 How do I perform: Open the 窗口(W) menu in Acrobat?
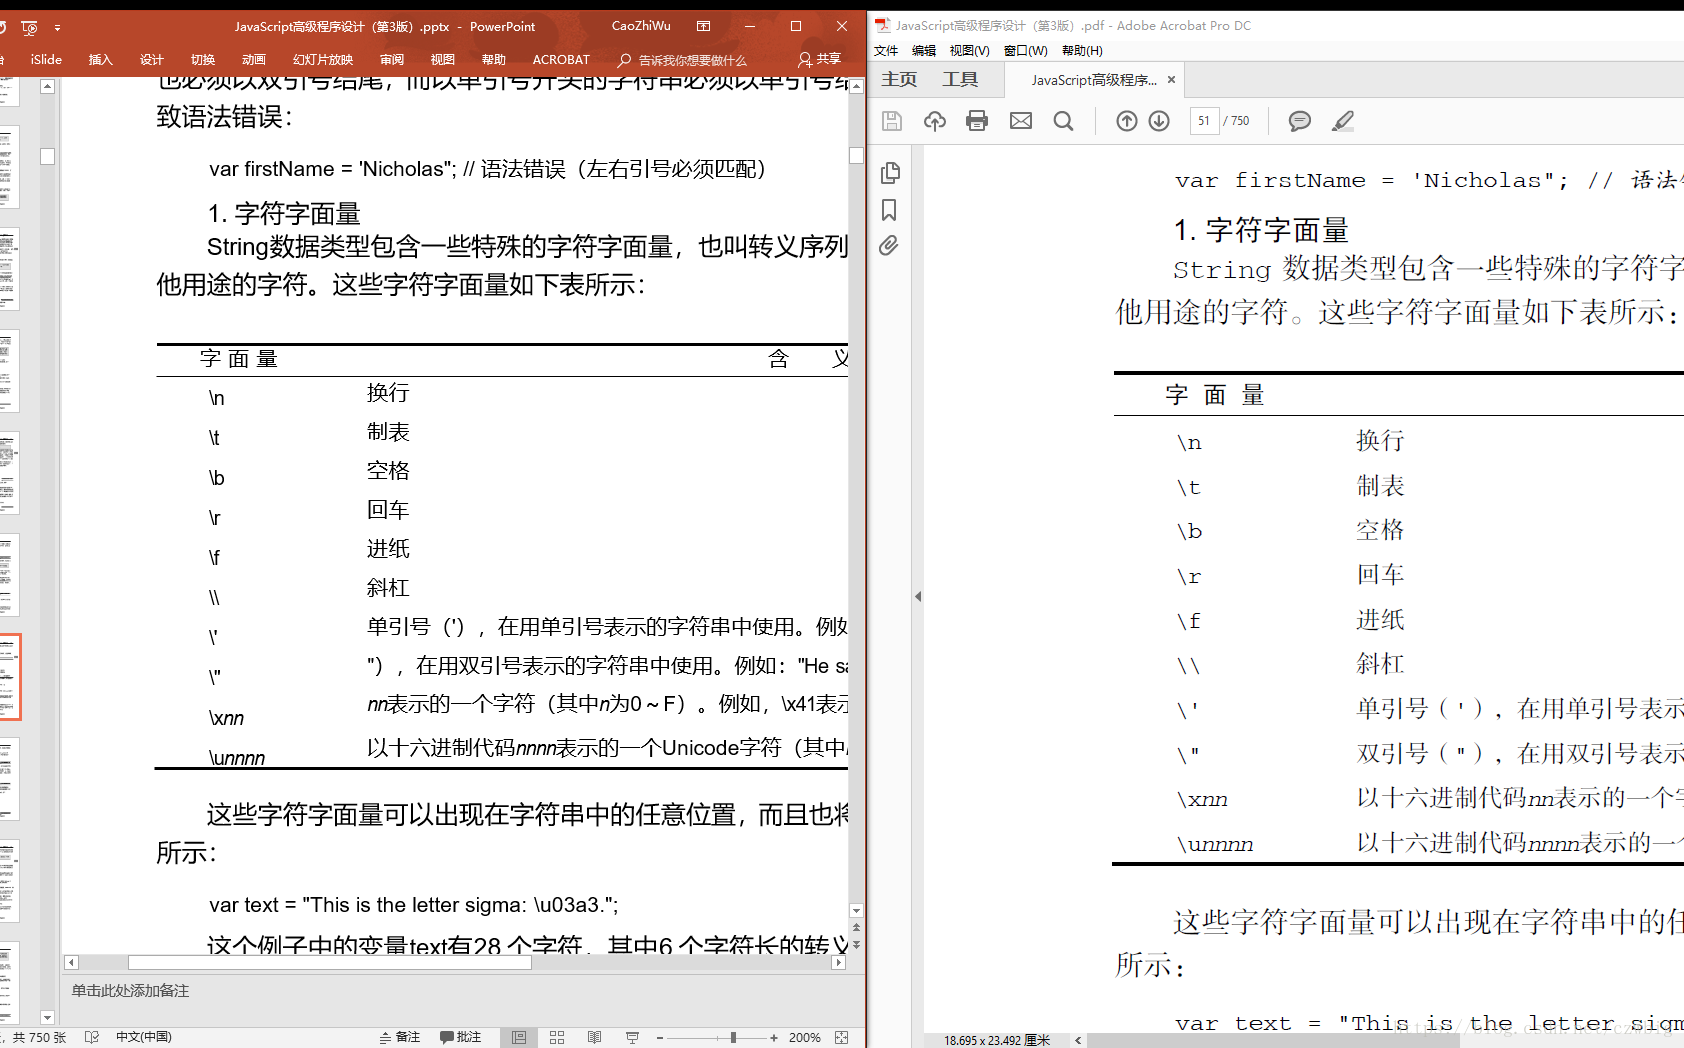point(1026,51)
